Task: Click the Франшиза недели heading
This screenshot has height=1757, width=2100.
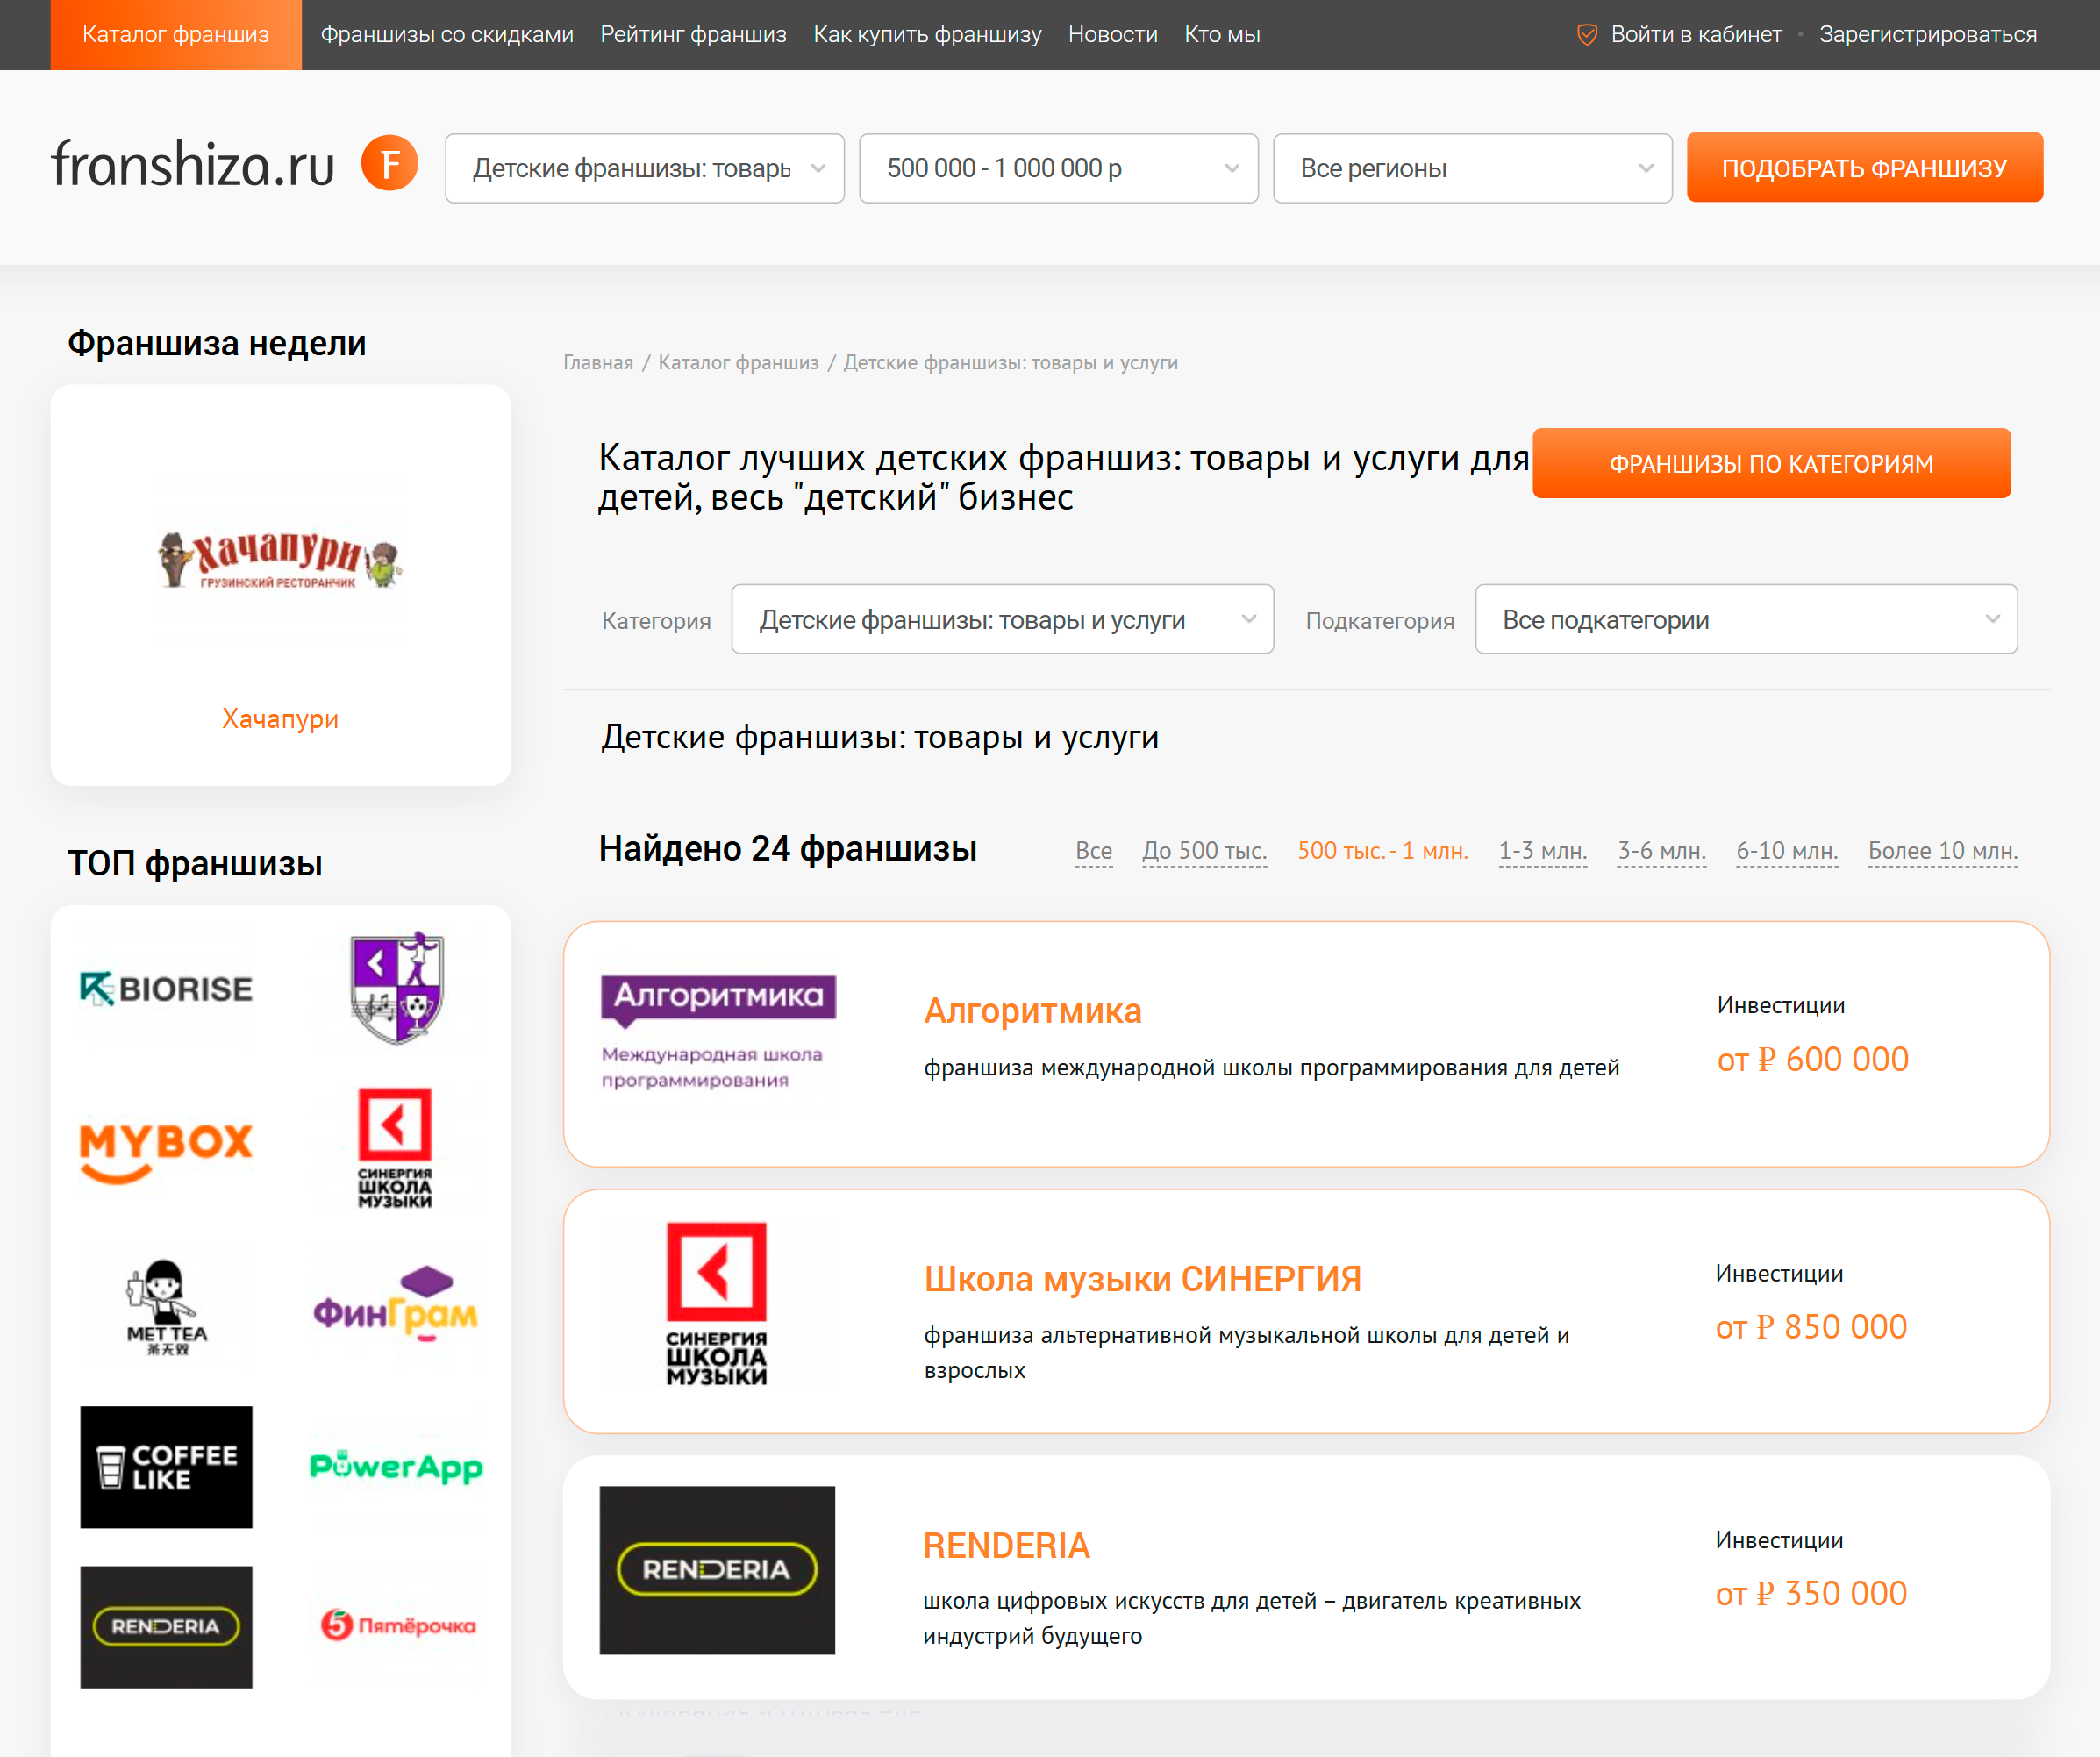Action: coord(216,344)
